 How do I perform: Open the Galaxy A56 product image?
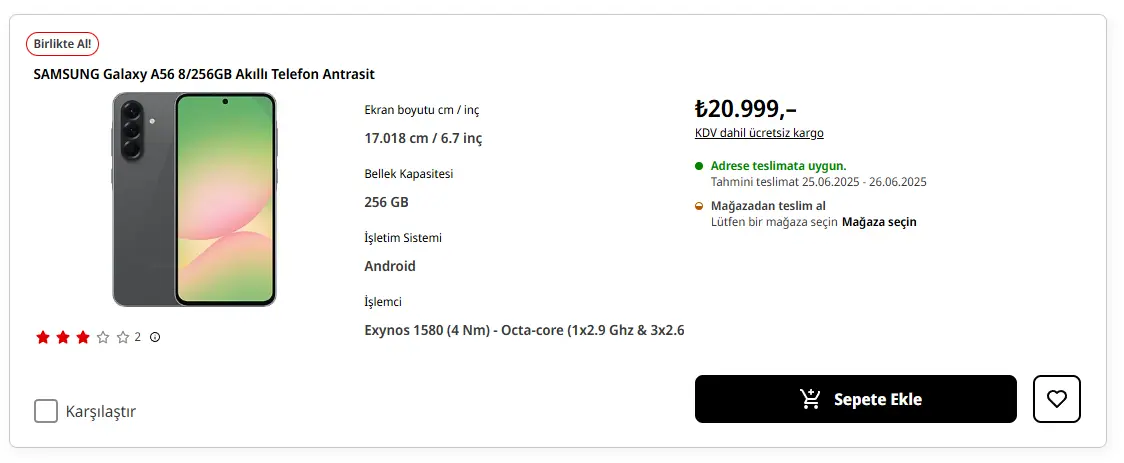(194, 199)
